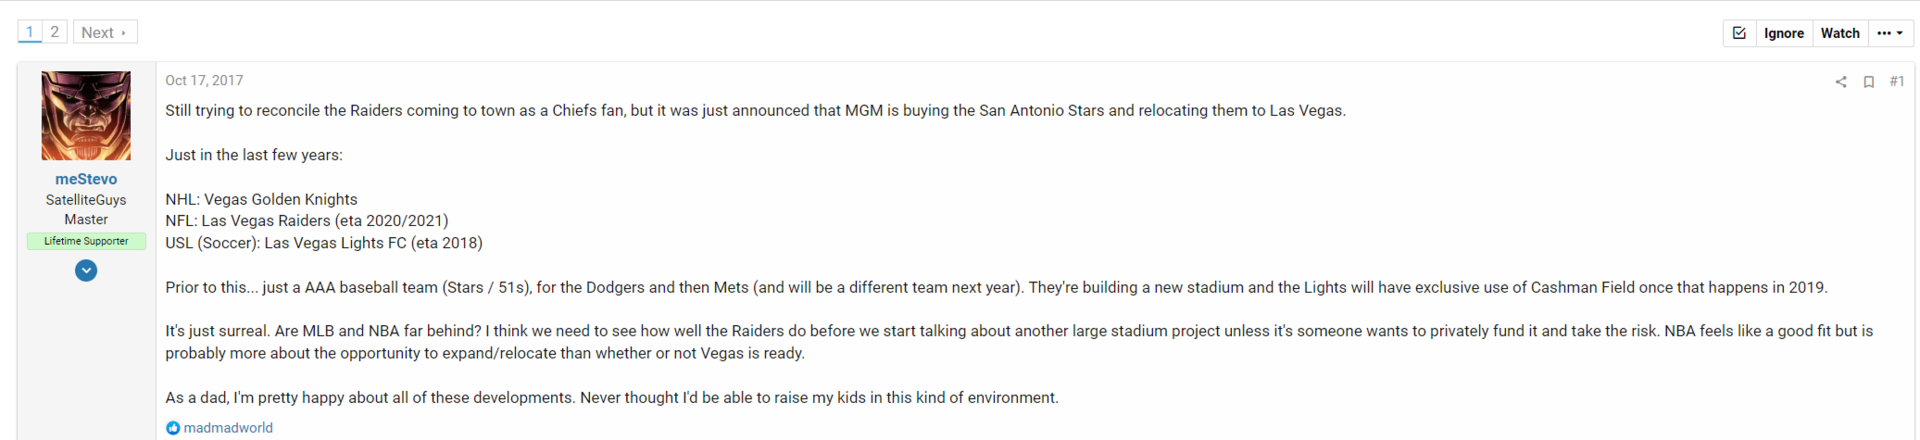Click the small arrow inside Next button
This screenshot has width=1920, height=440.
coord(123,33)
